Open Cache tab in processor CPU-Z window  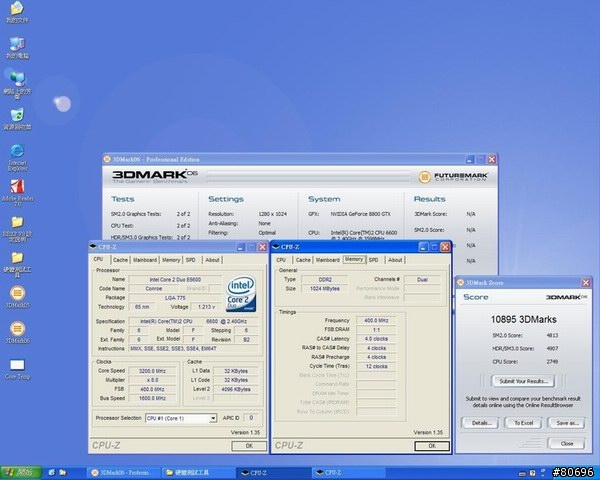(120, 260)
